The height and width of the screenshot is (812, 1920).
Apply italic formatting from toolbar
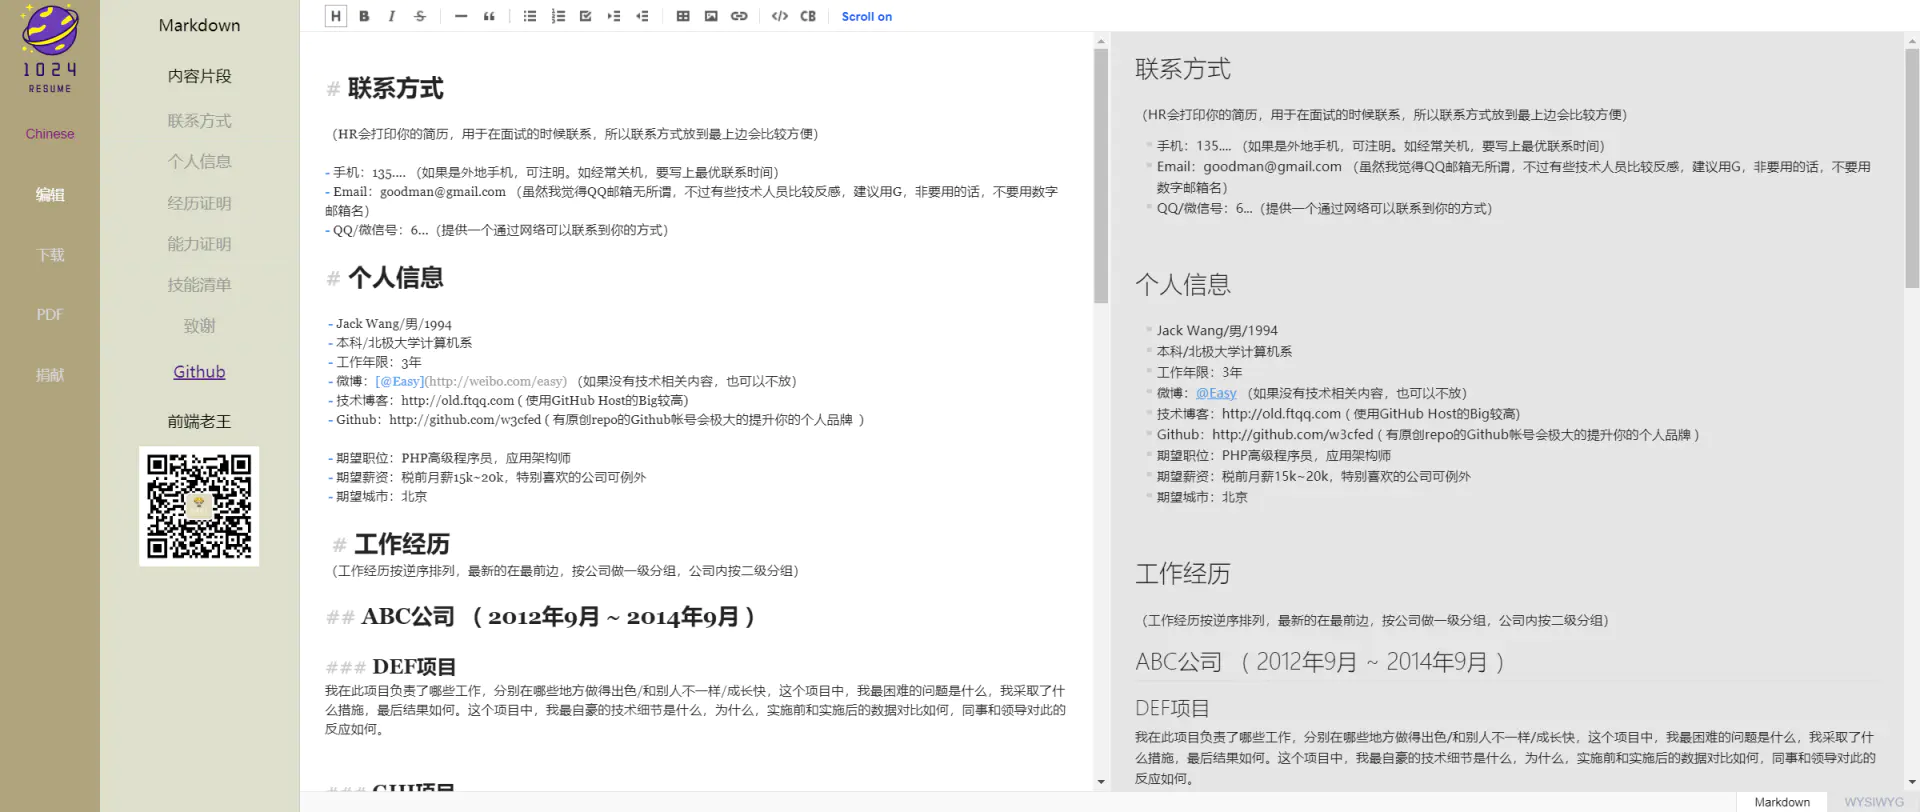pyautogui.click(x=392, y=16)
